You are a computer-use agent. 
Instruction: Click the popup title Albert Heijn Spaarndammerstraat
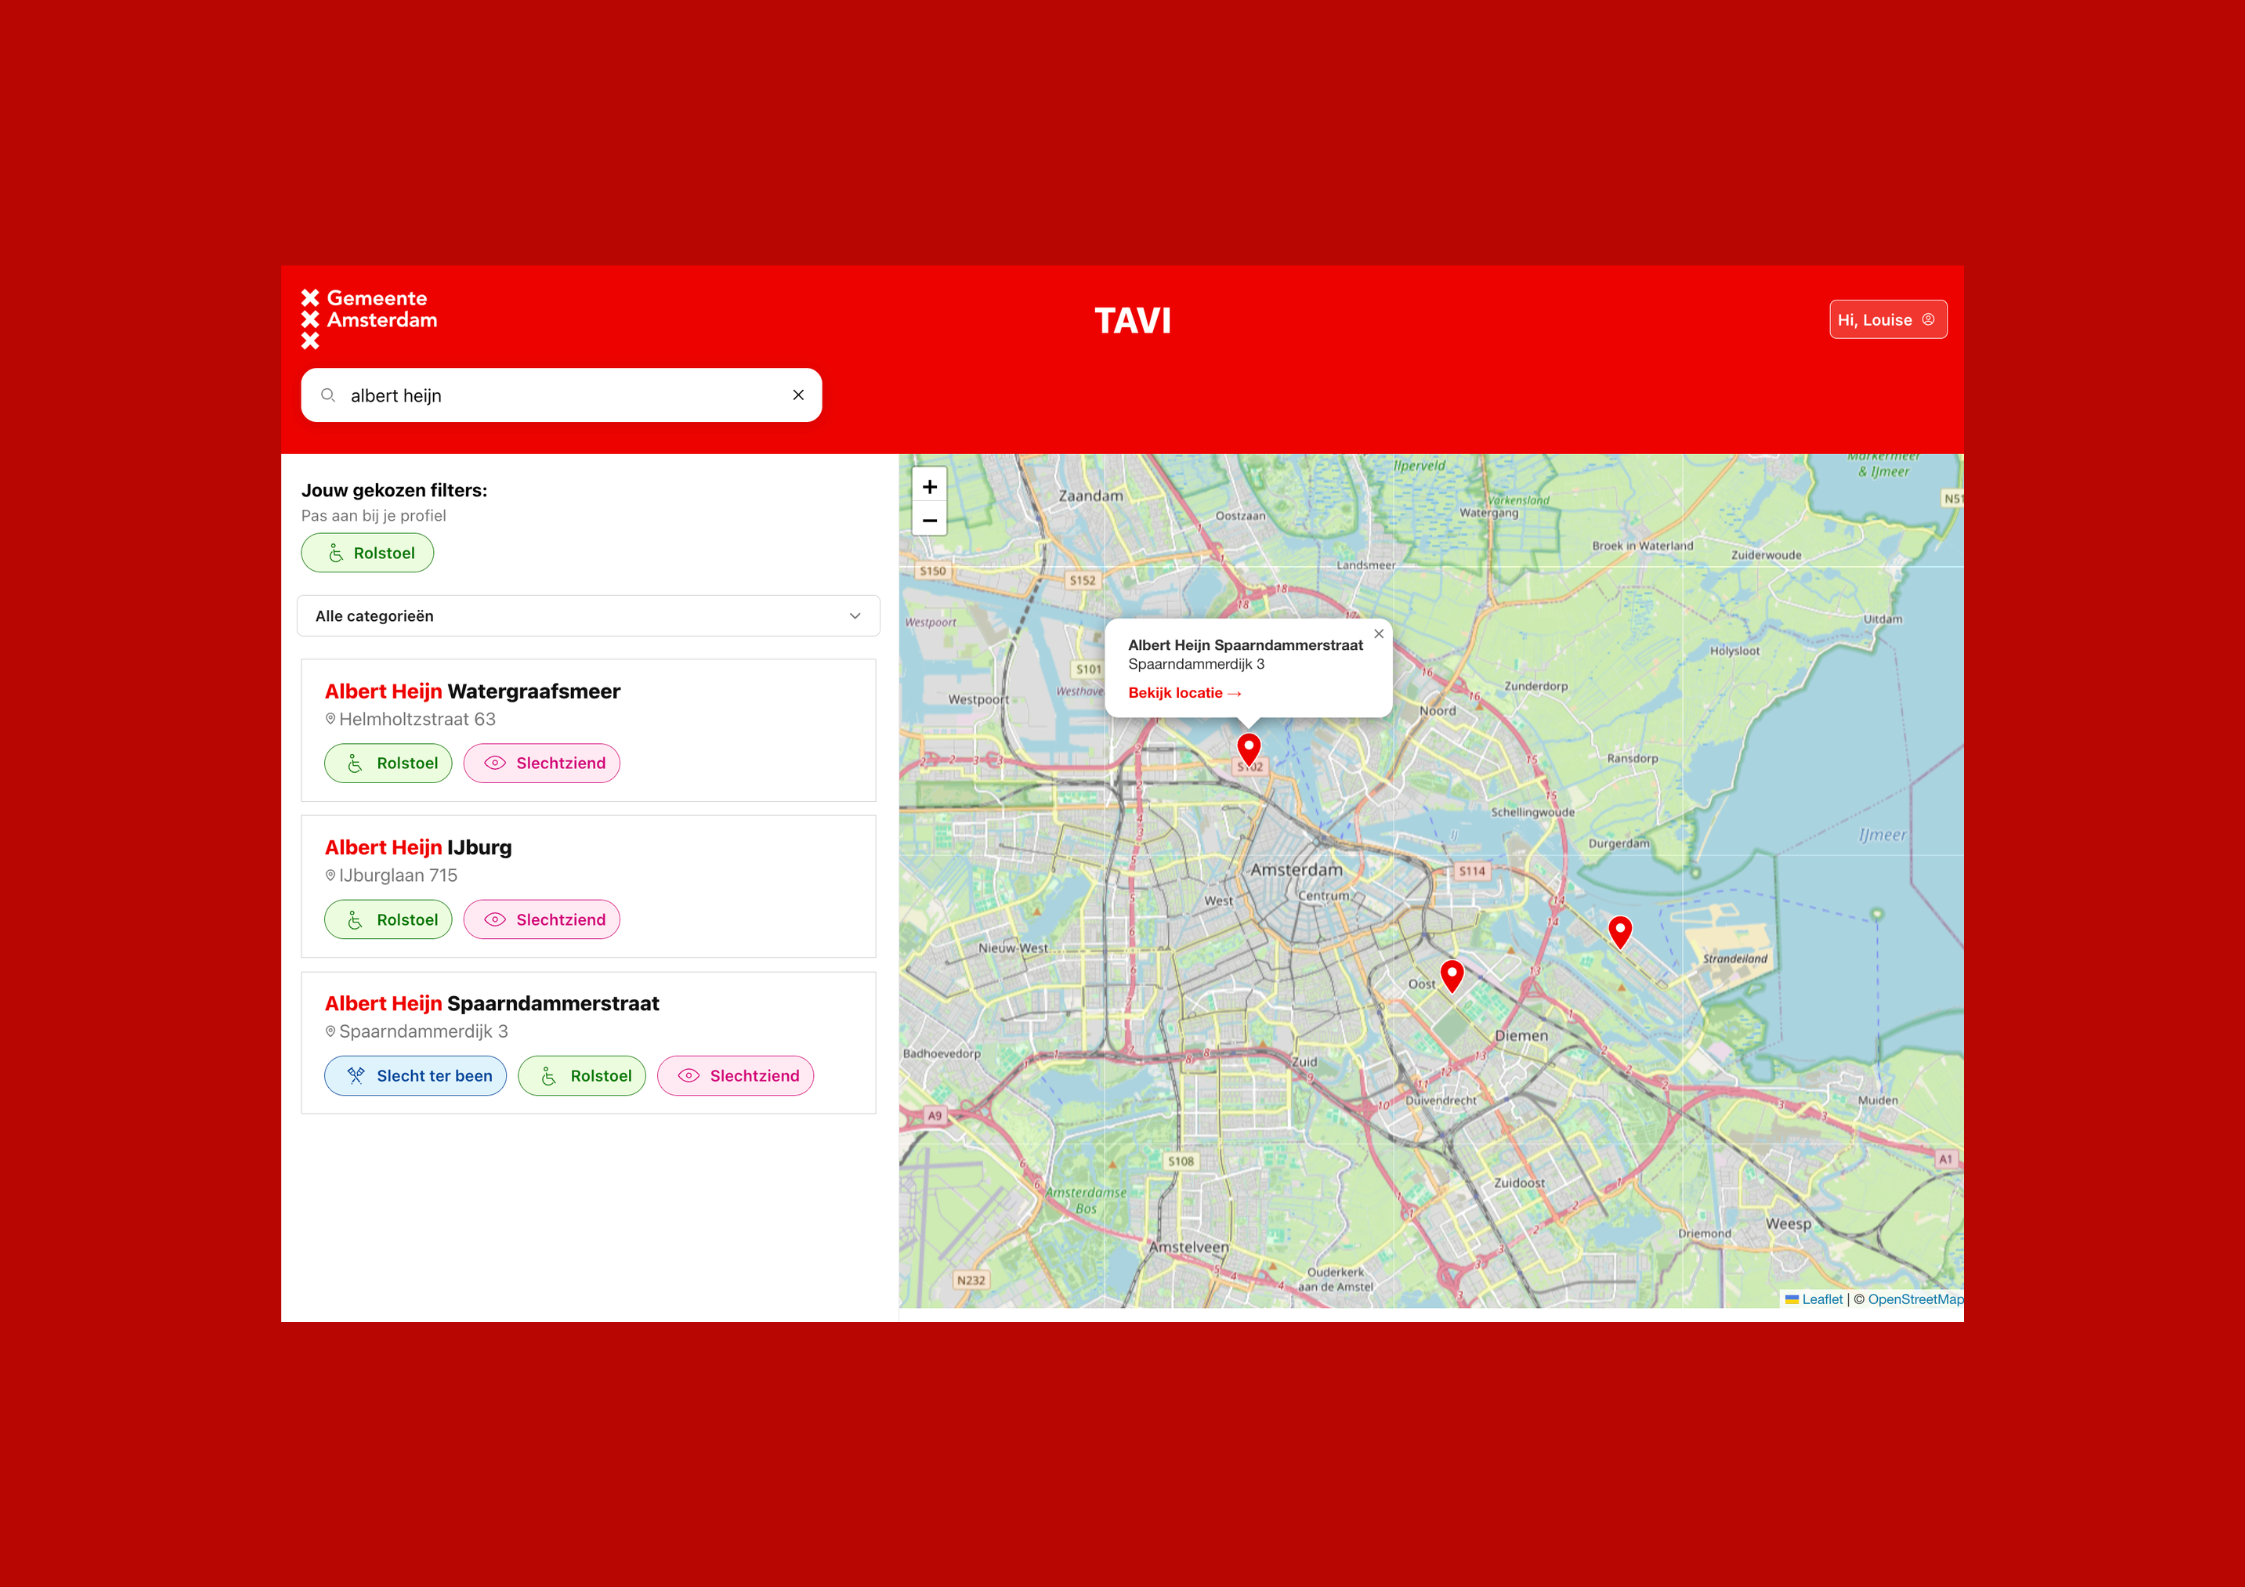[1245, 645]
